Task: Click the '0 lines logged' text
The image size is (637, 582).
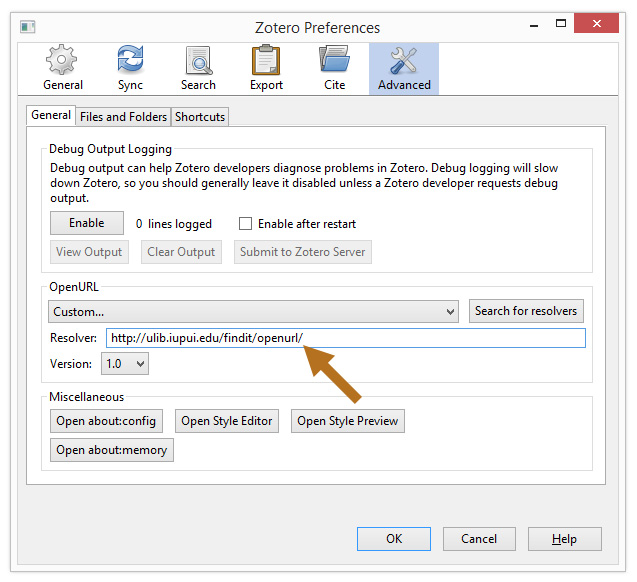Action: pyautogui.click(x=173, y=224)
